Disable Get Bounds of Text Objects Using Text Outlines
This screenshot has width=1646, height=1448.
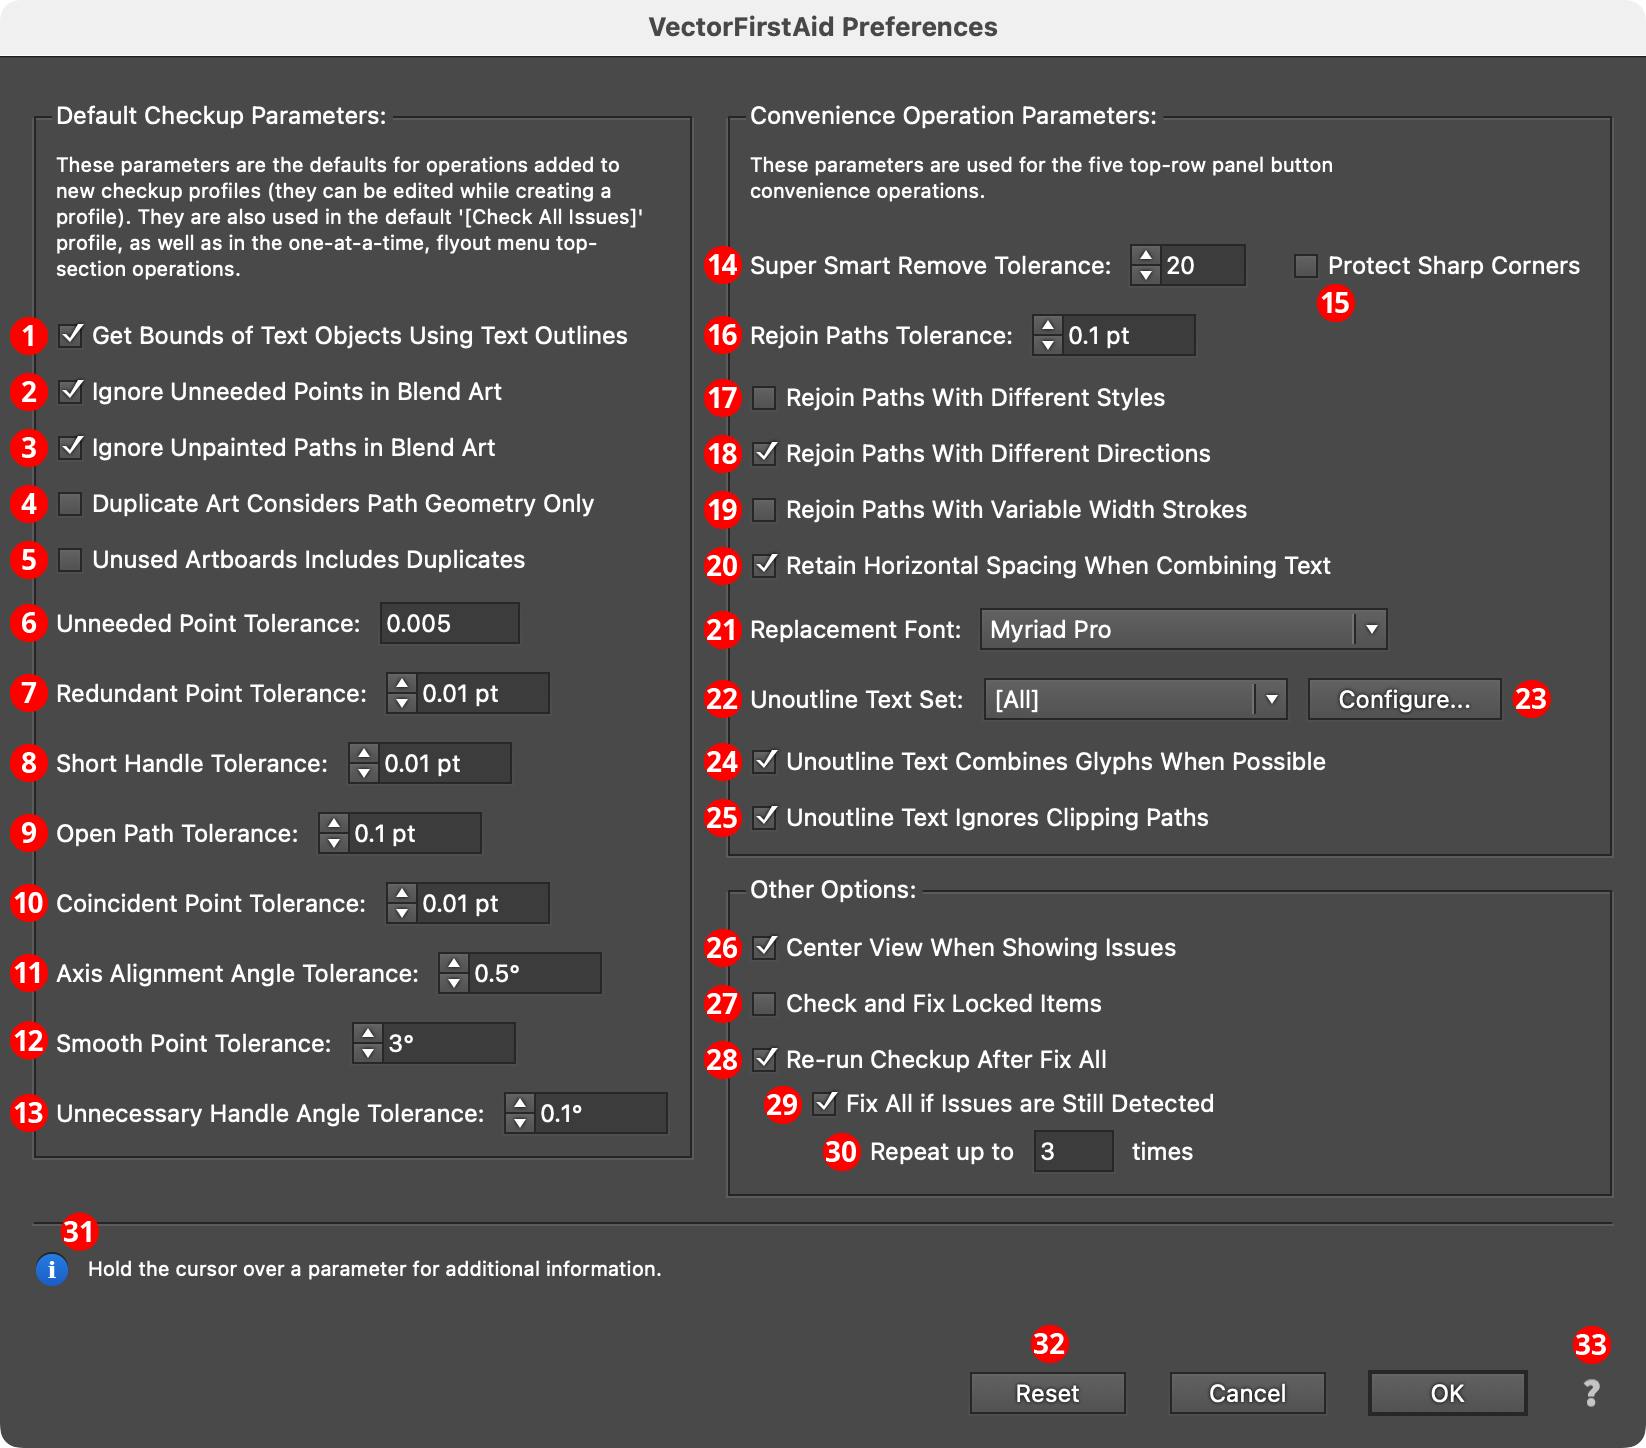tap(69, 337)
